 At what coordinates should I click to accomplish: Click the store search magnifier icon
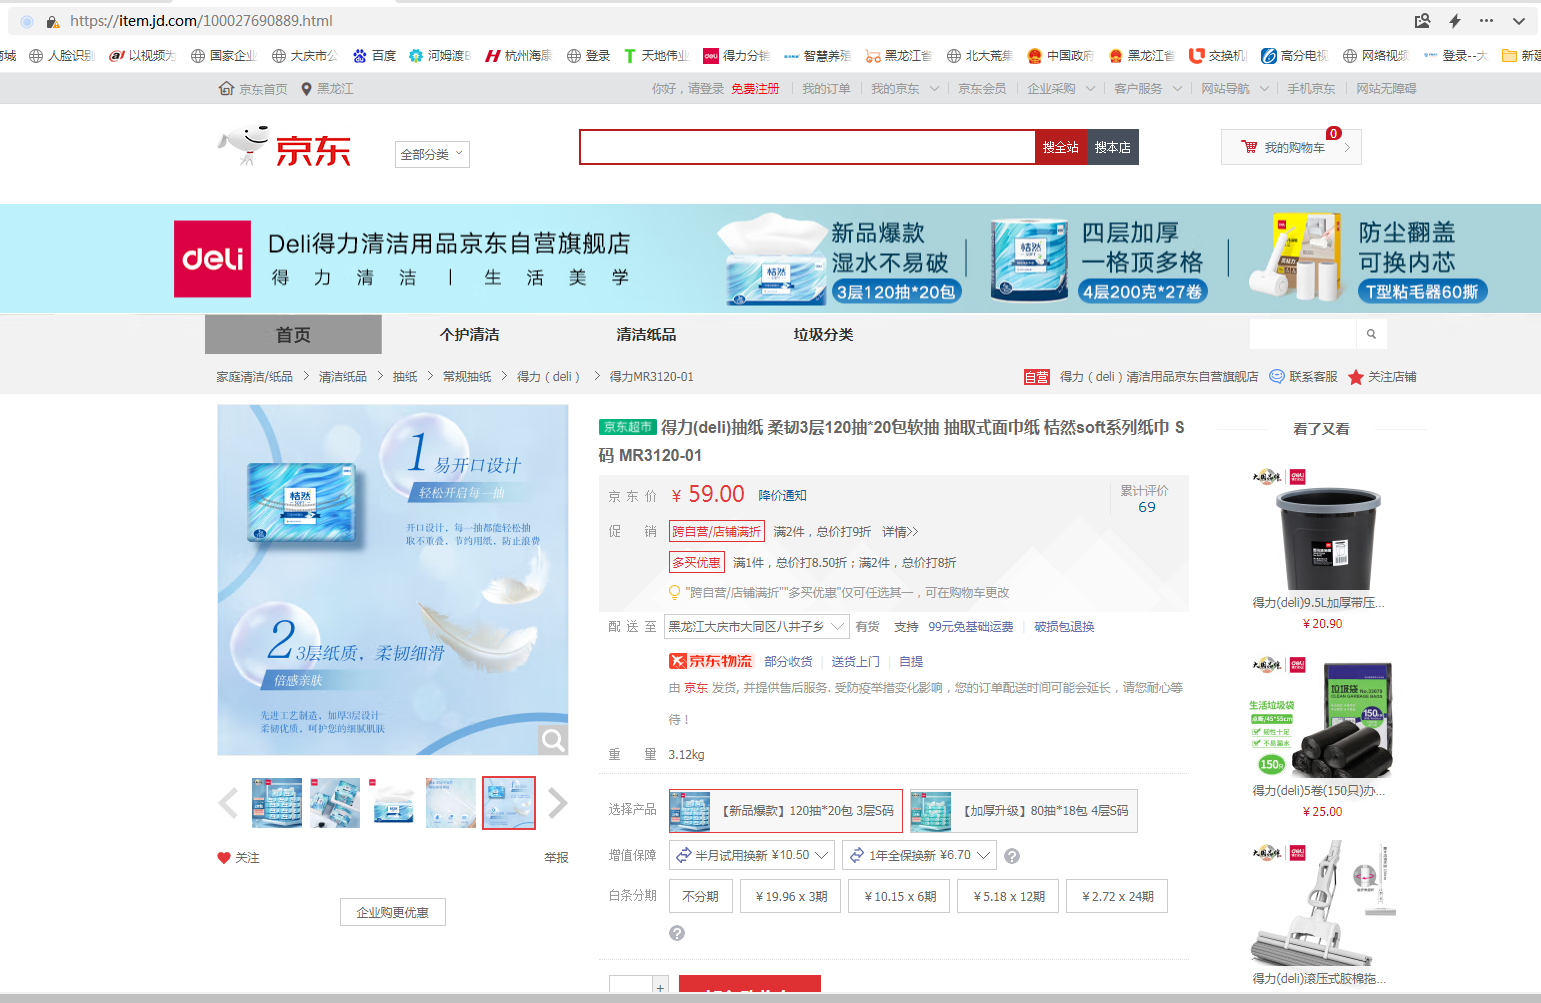point(1371,334)
